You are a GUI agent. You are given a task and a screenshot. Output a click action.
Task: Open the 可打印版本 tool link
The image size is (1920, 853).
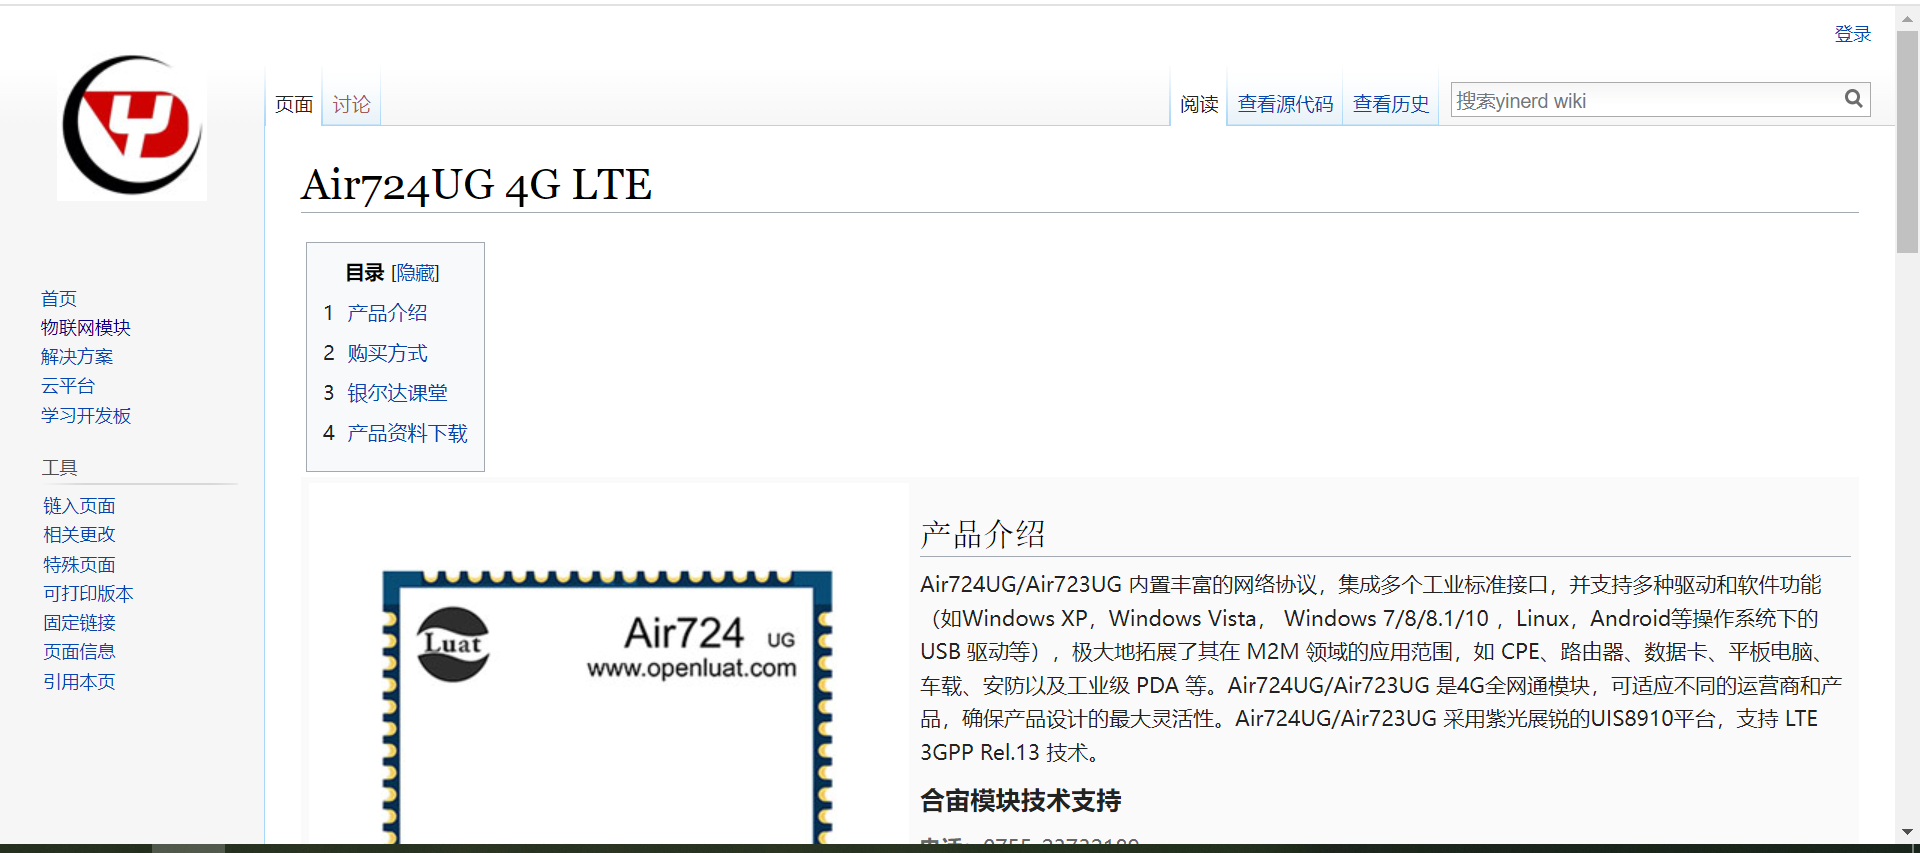pos(88,594)
